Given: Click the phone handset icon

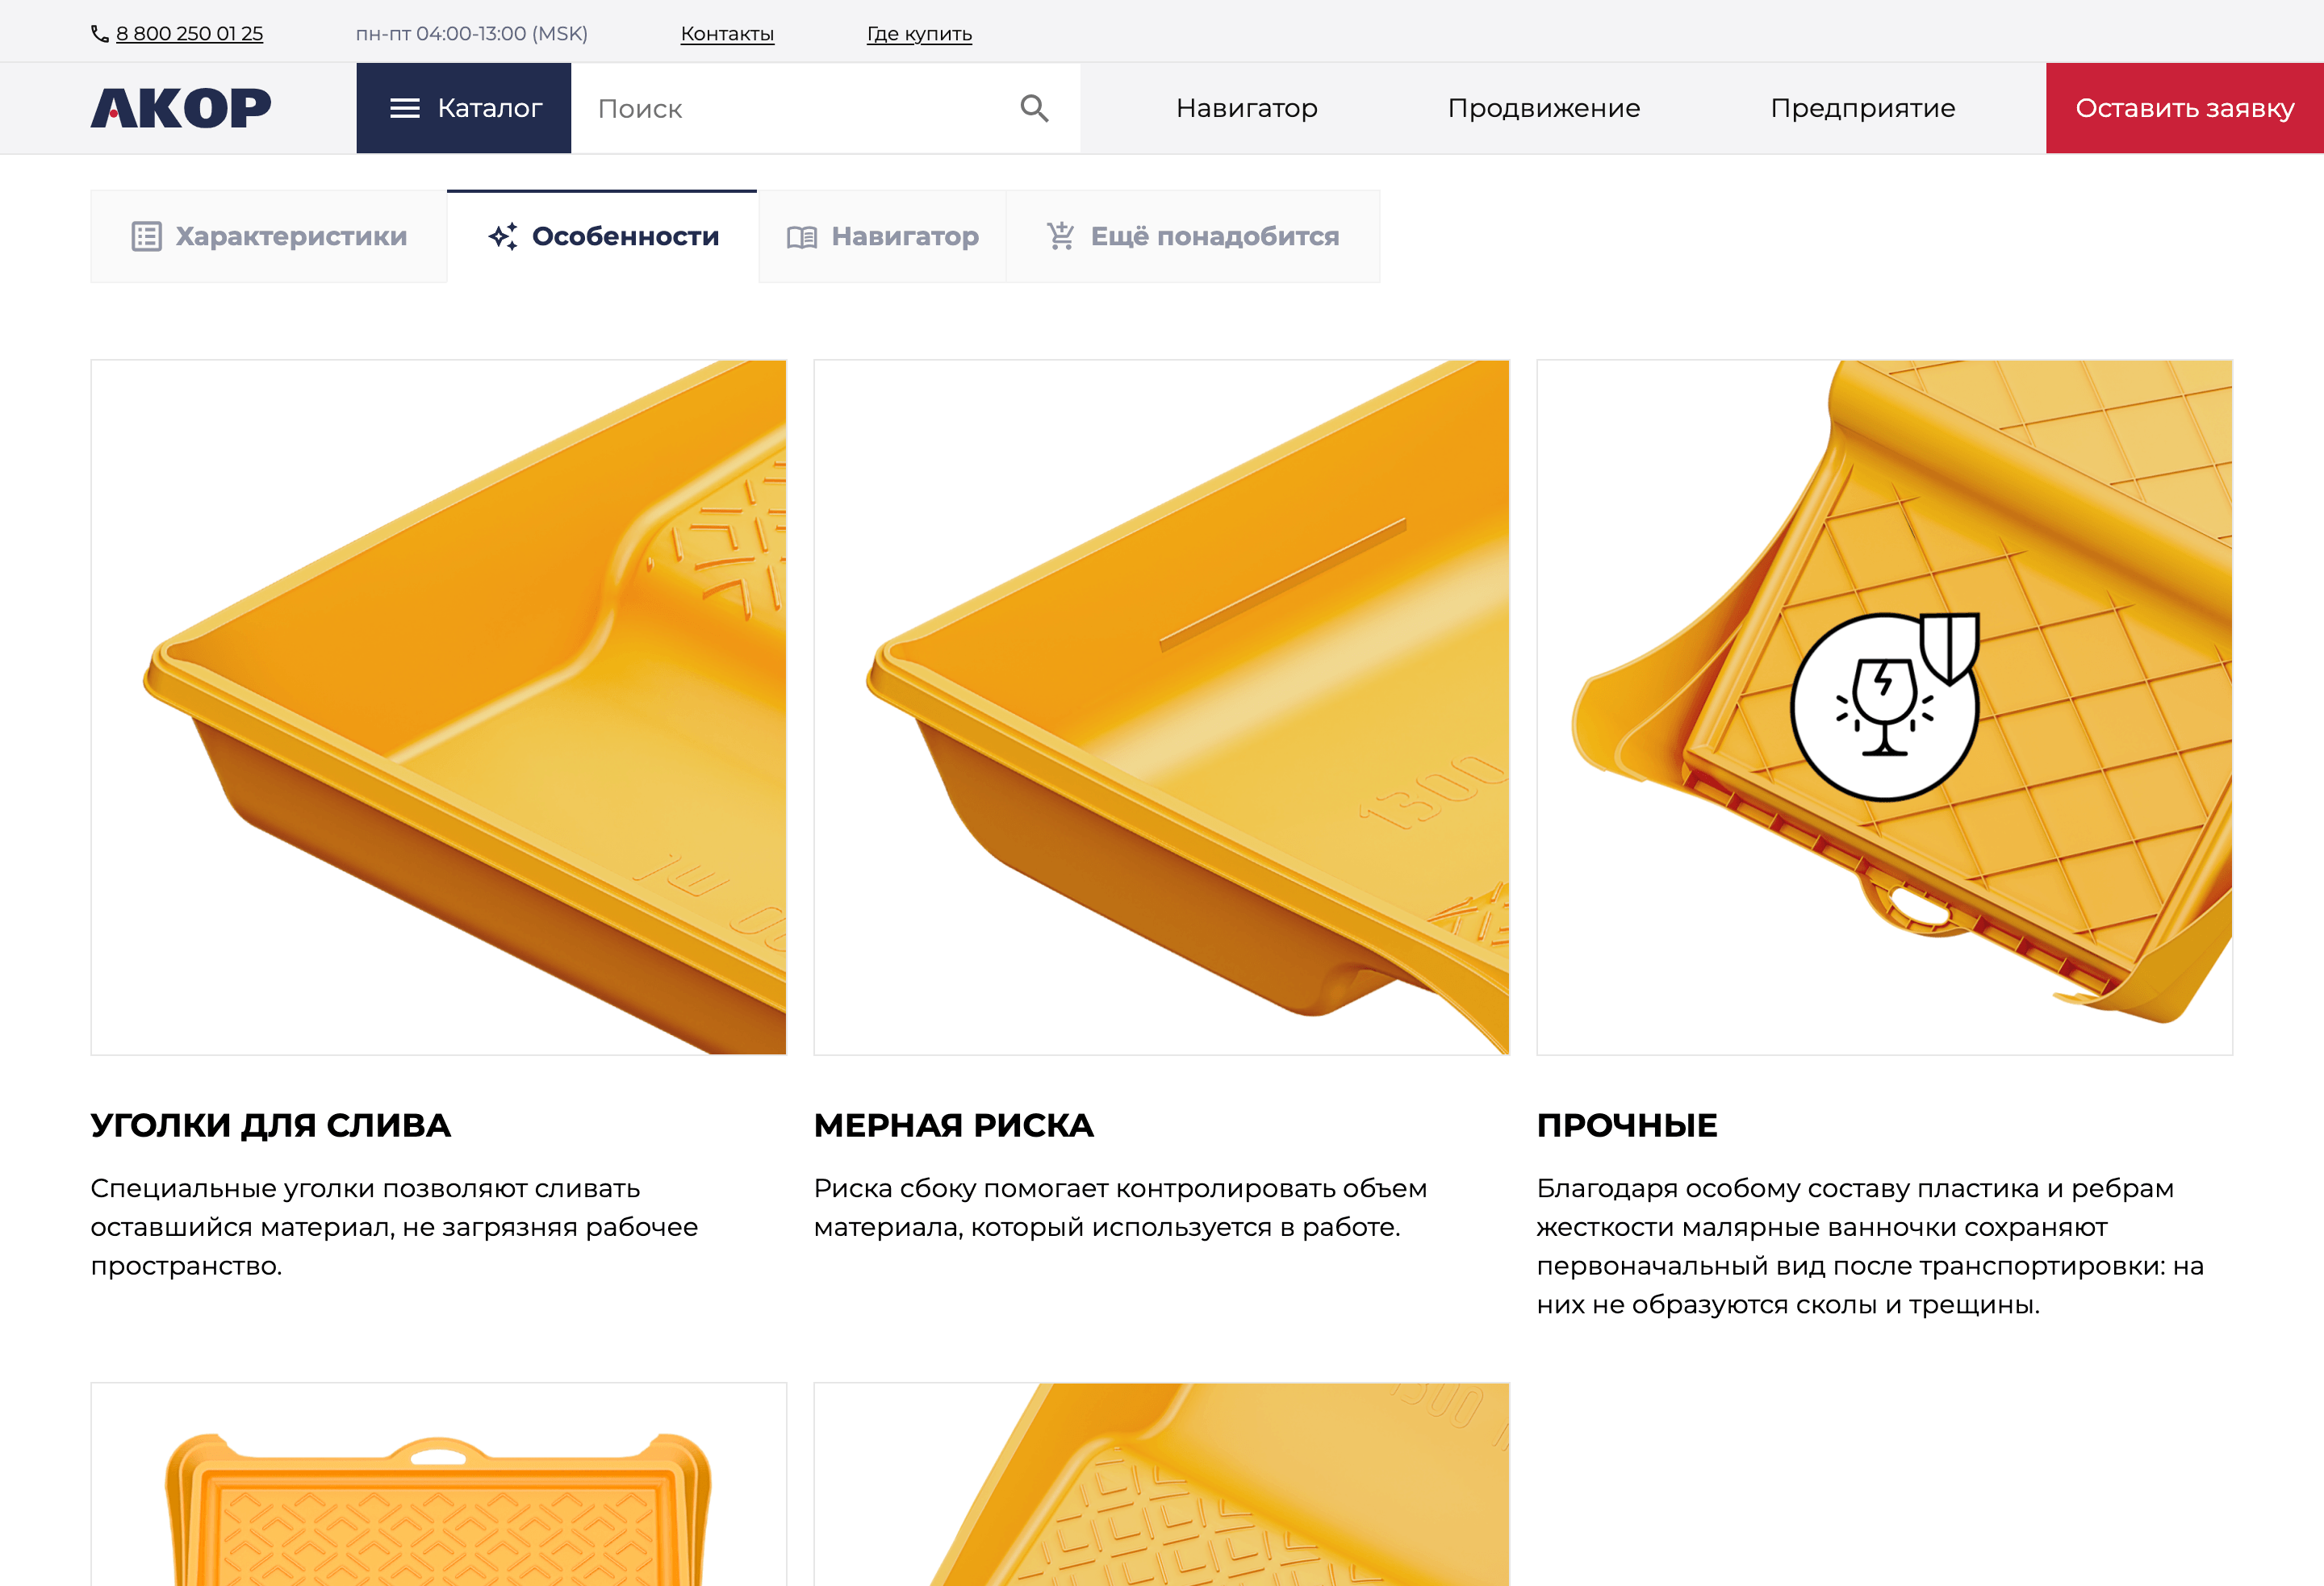Looking at the screenshot, I should click(100, 34).
